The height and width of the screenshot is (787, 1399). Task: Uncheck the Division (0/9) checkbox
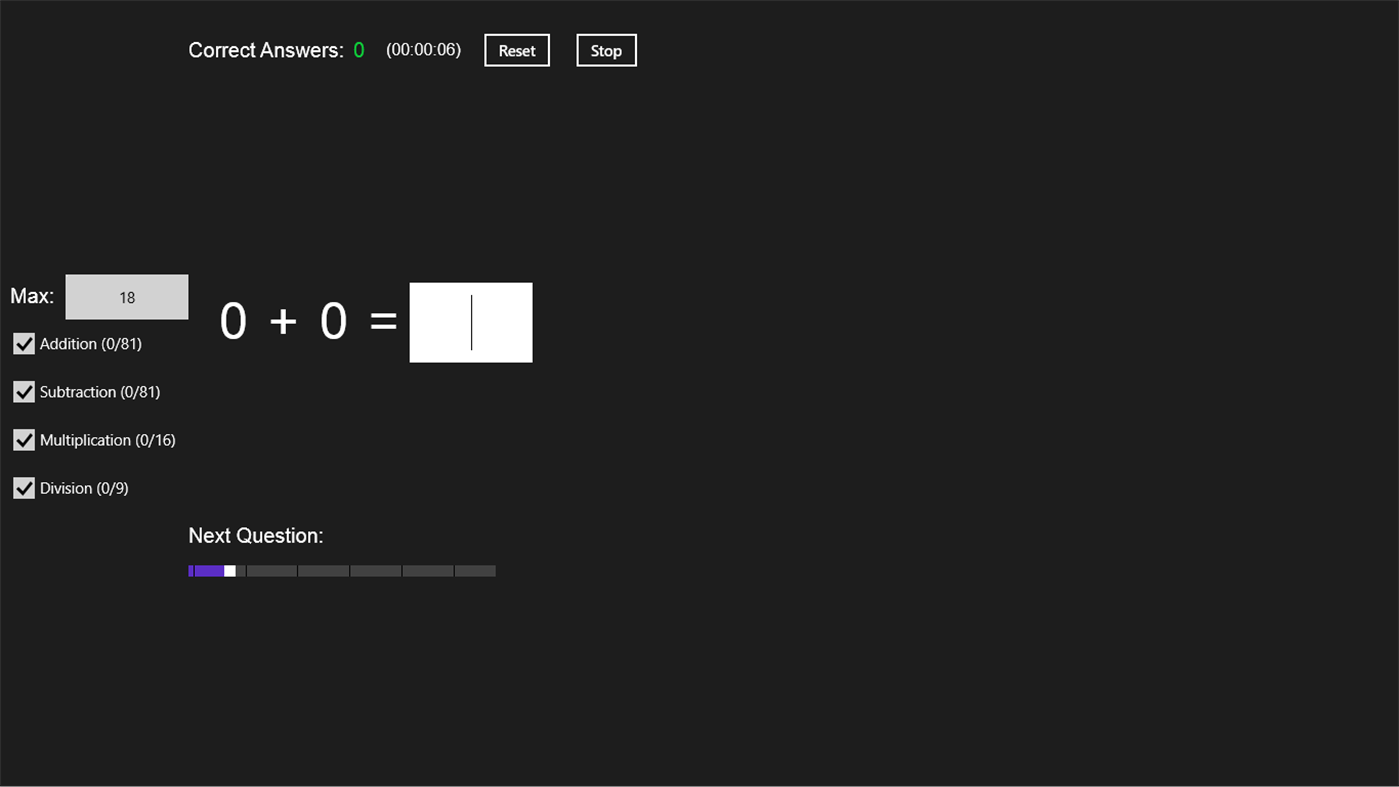[x=23, y=488]
